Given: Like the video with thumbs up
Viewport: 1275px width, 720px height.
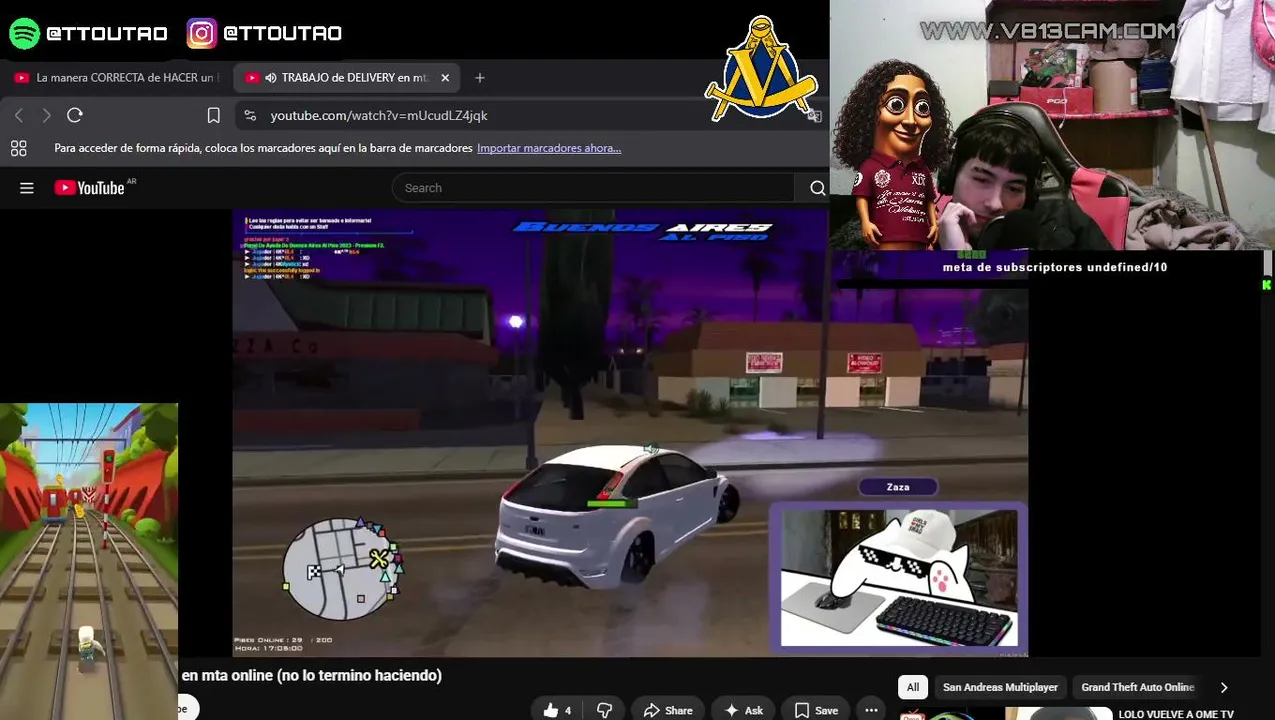Looking at the screenshot, I should [557, 710].
